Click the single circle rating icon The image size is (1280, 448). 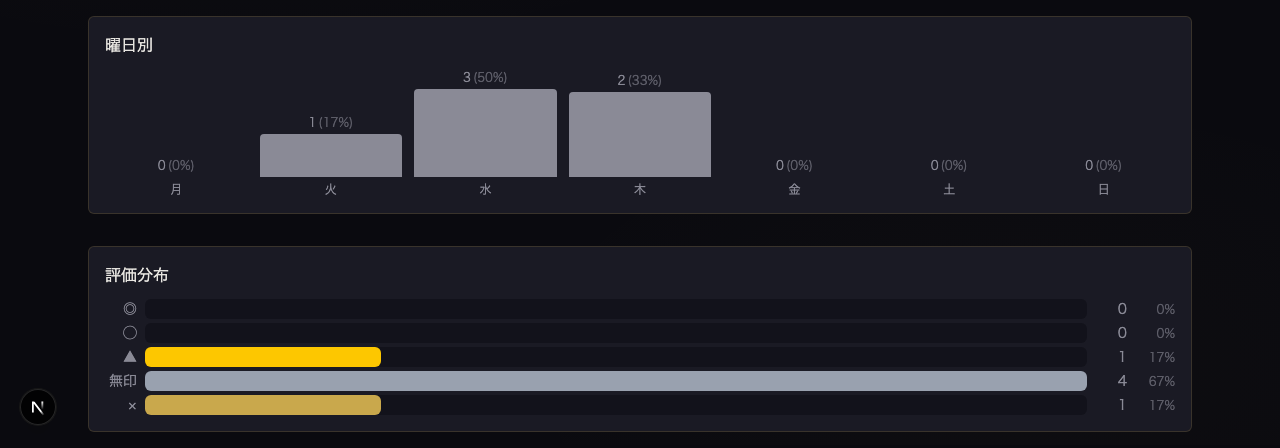[x=130, y=333]
